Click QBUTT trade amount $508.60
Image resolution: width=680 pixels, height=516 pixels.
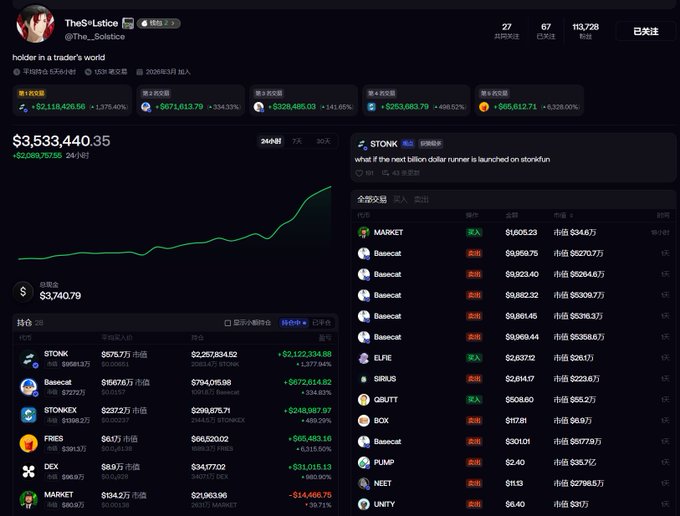click(x=519, y=400)
